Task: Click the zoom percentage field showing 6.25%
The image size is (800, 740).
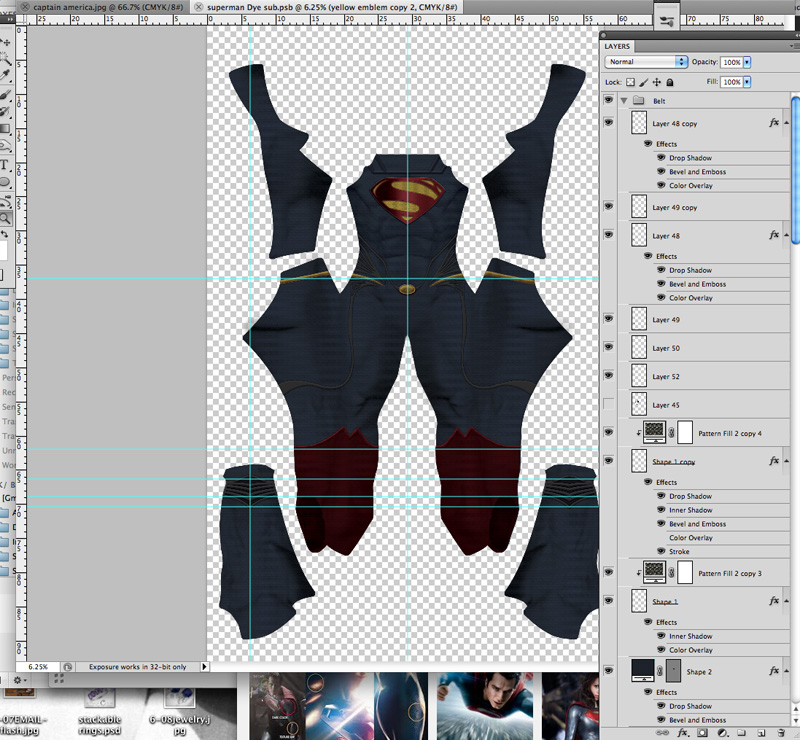Action: [38, 667]
